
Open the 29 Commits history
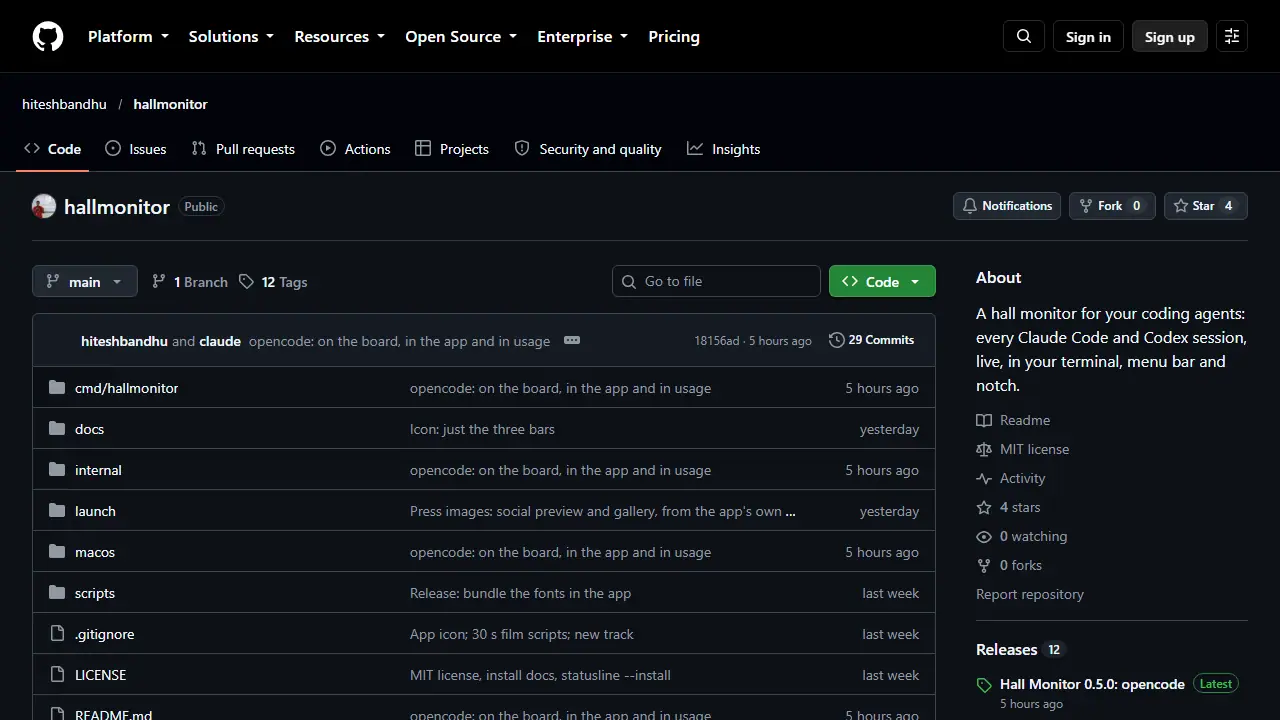871,340
